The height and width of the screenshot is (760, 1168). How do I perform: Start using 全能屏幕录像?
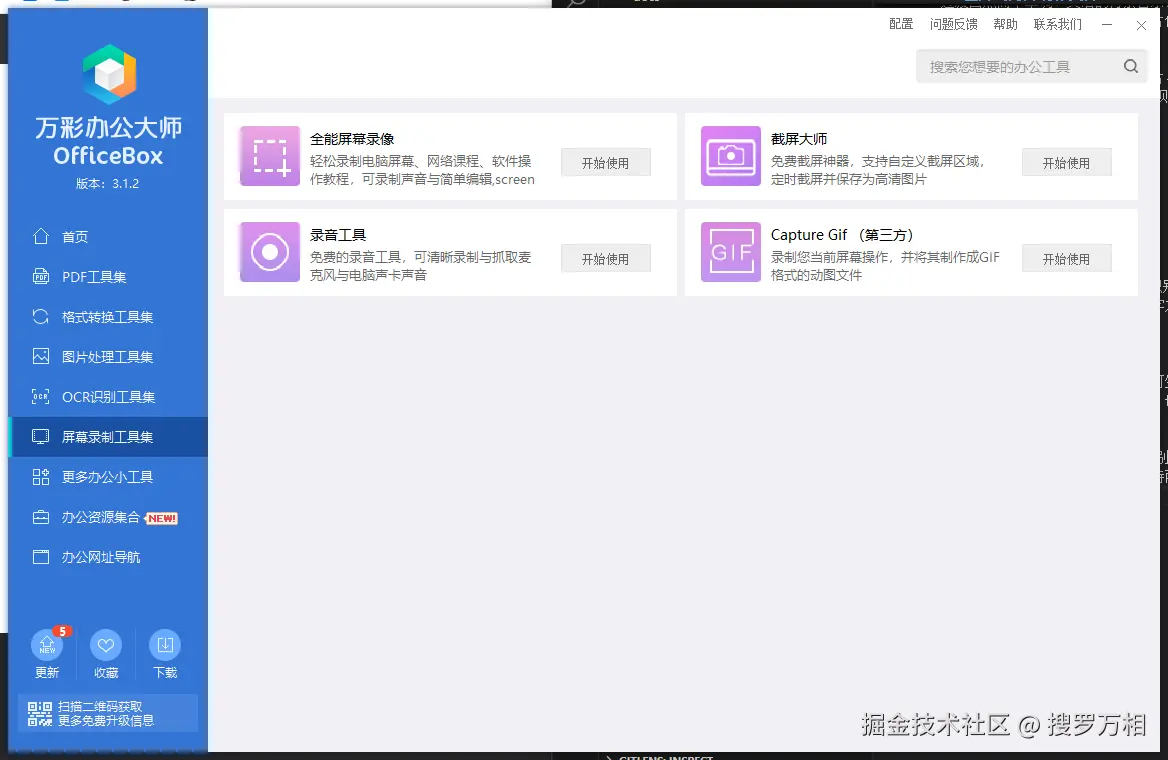pyautogui.click(x=606, y=162)
